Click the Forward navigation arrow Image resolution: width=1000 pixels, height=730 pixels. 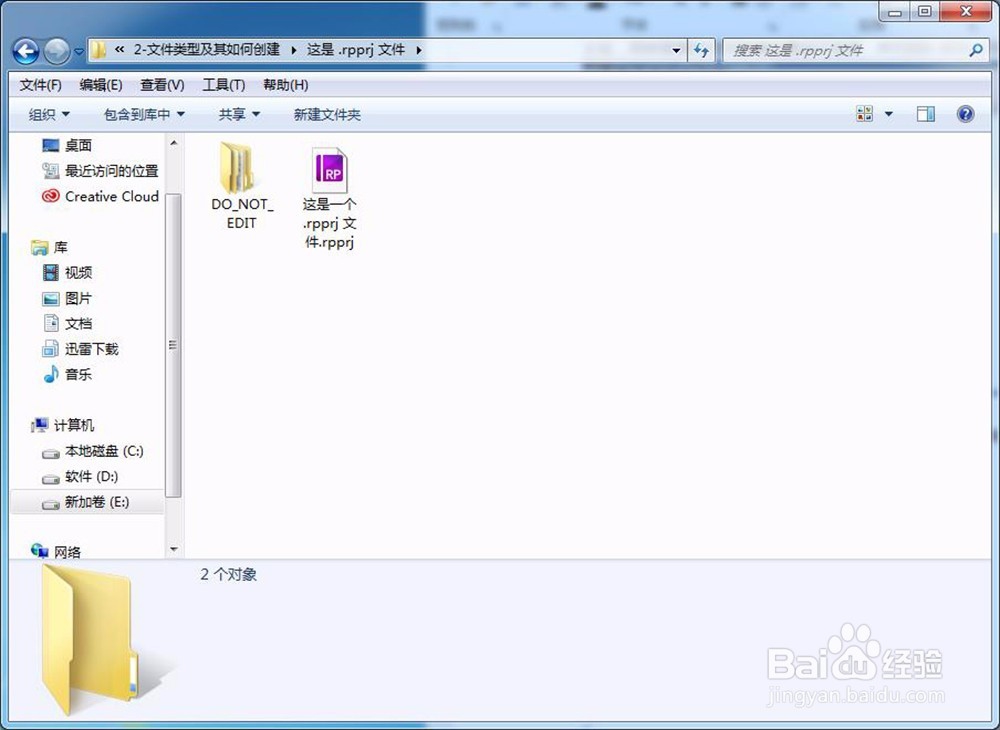click(x=57, y=51)
